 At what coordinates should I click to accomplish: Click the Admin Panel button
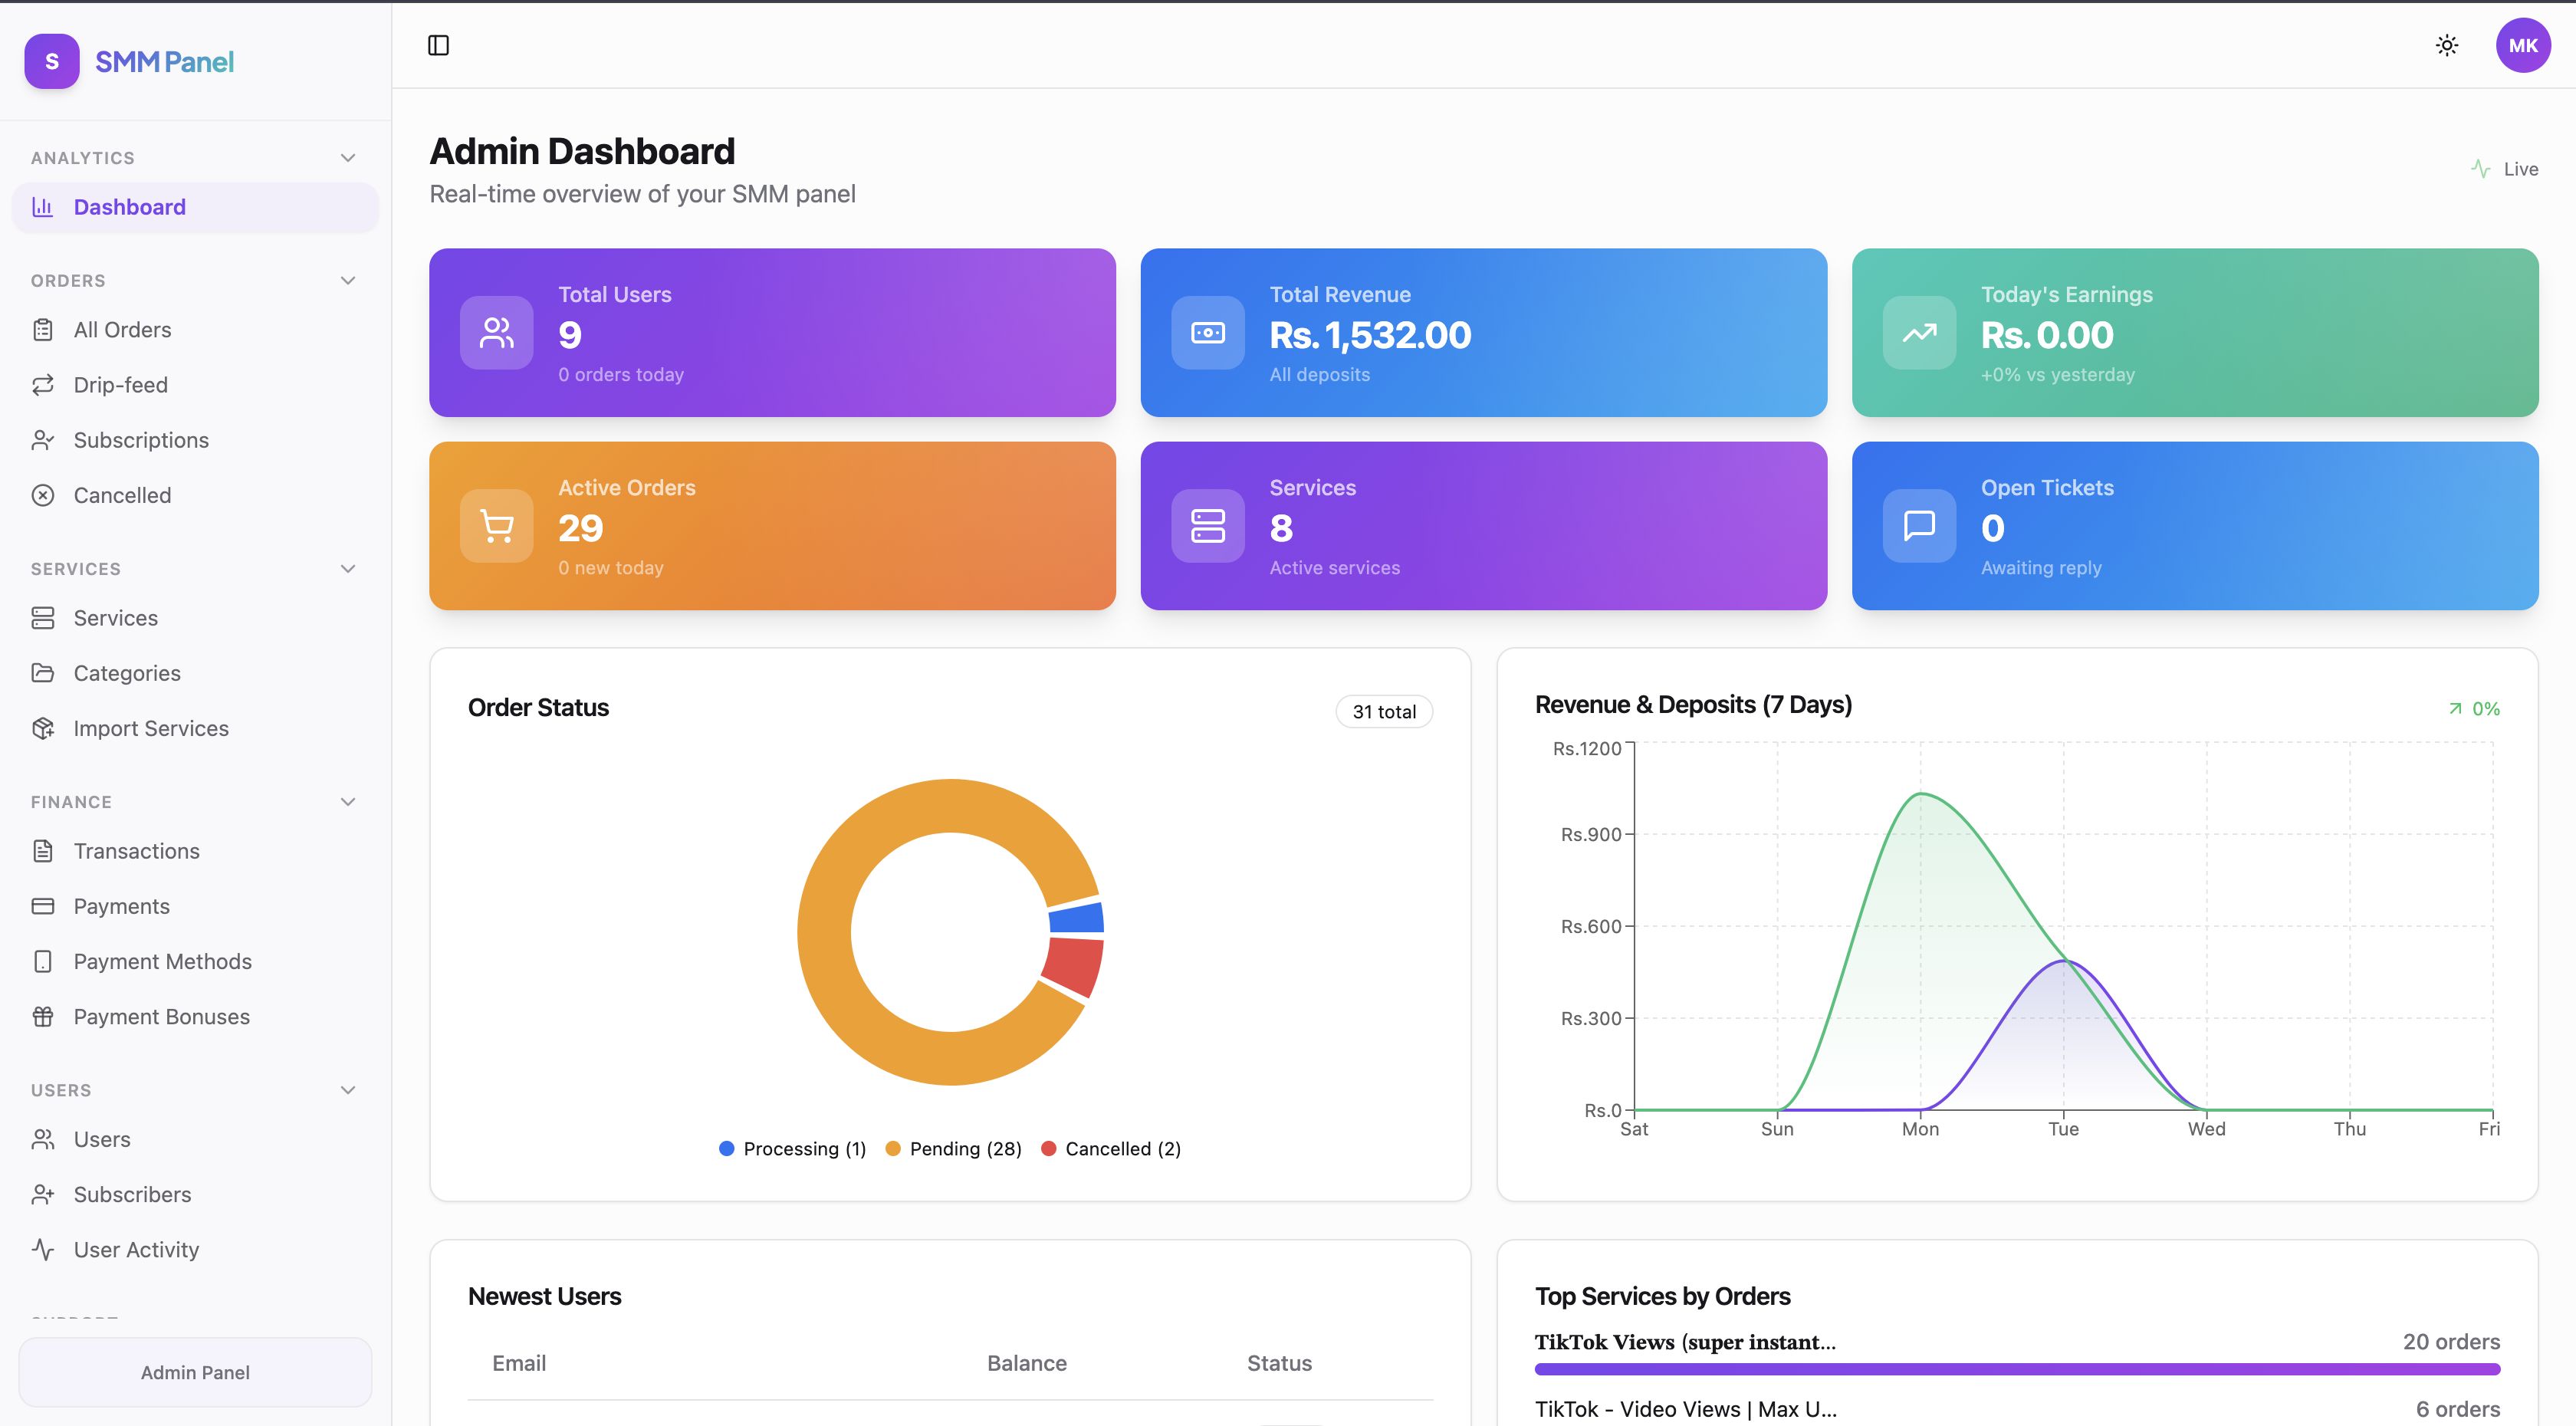(x=195, y=1372)
